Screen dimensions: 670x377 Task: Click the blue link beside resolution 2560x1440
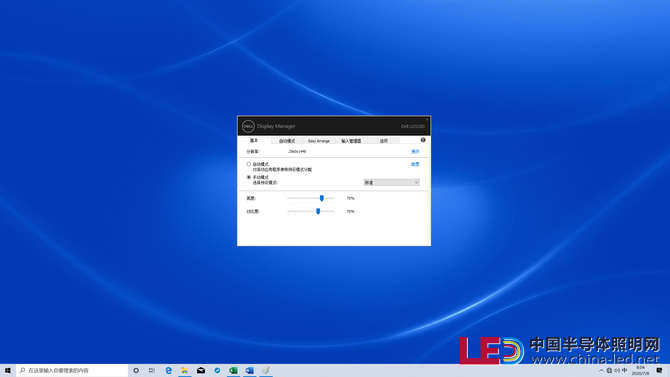pos(415,152)
